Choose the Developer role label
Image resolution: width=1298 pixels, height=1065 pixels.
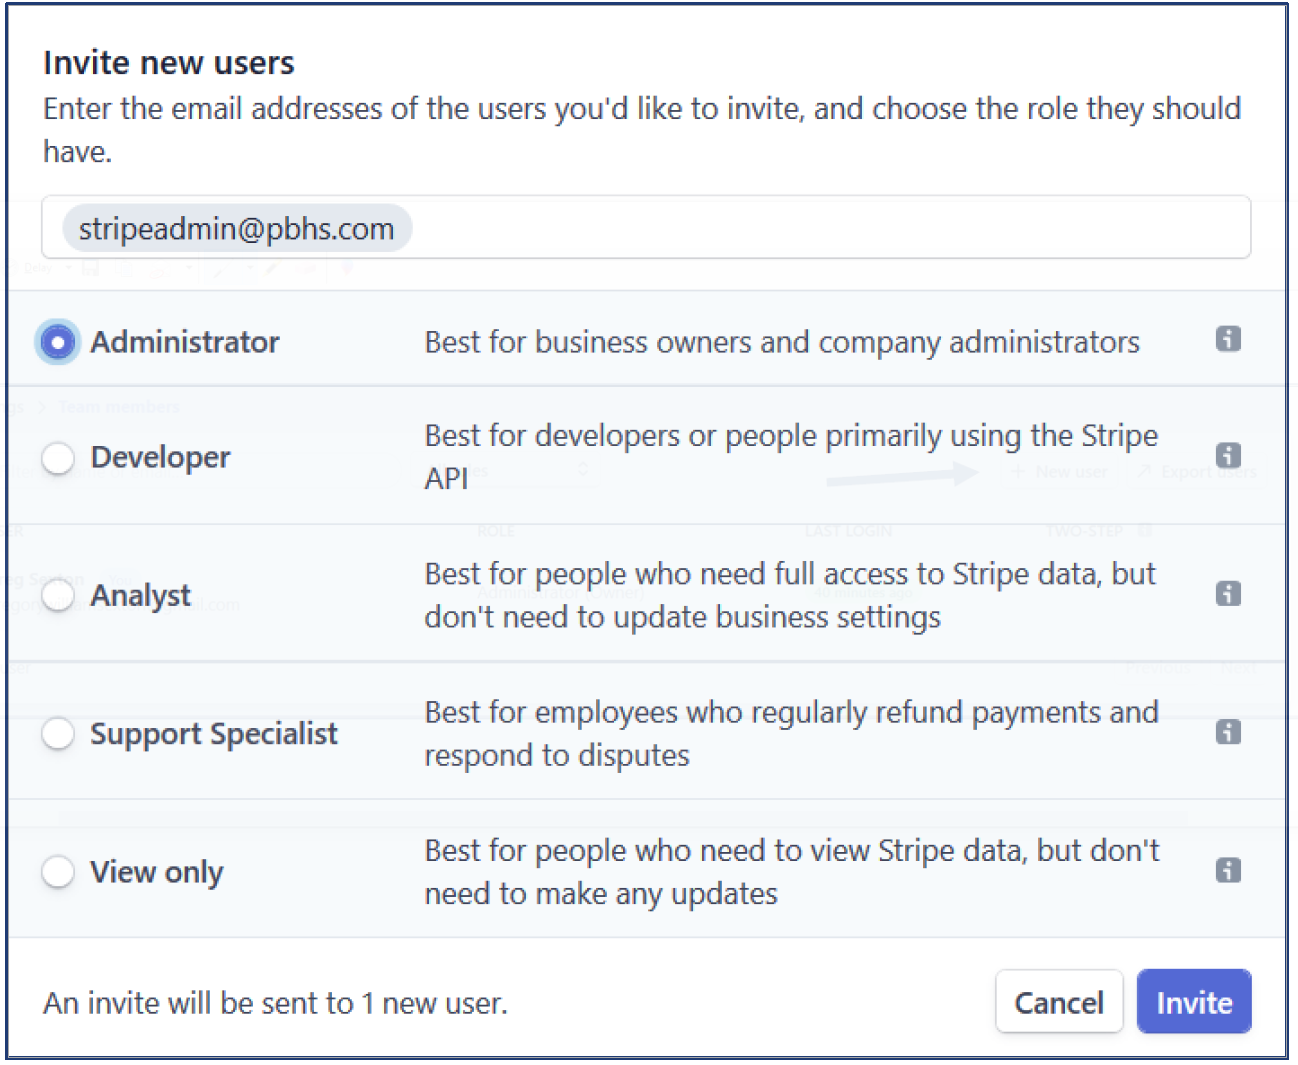click(160, 458)
